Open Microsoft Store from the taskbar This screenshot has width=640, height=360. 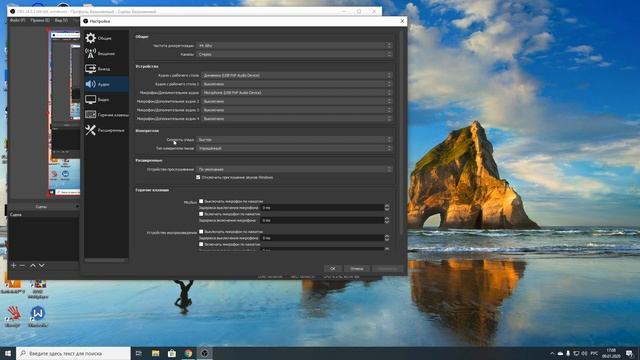coord(172,353)
